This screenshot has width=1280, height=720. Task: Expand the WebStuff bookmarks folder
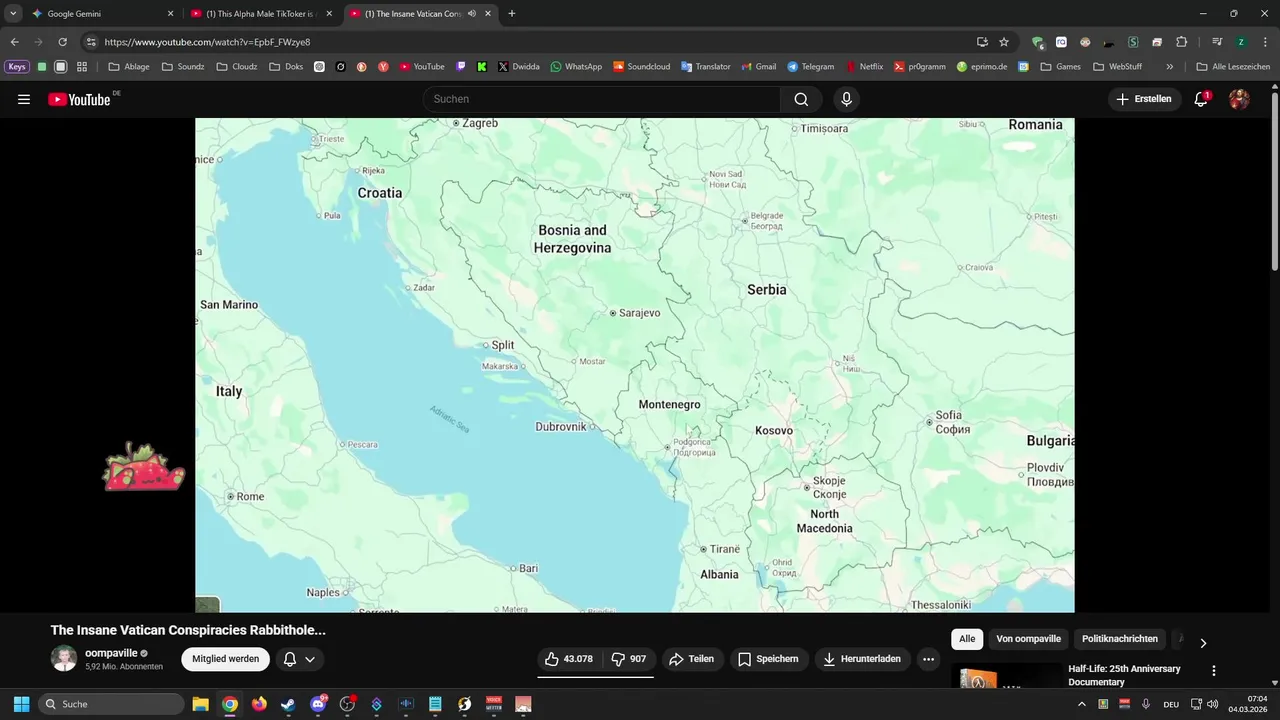1118,67
